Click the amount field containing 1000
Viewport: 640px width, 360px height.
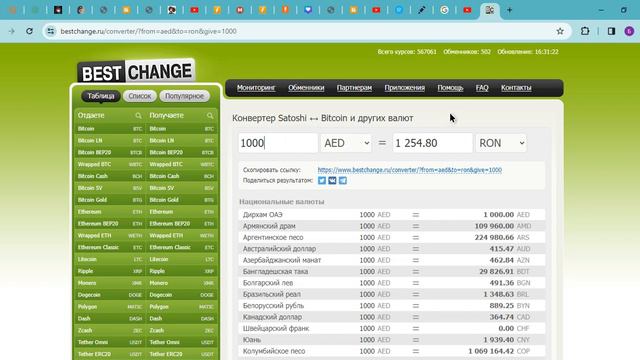[278, 143]
